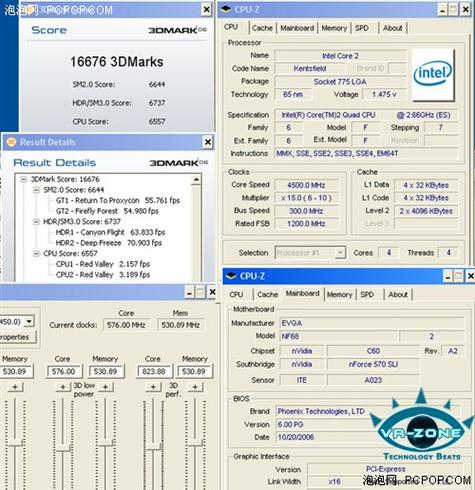Collapse the HDR/SM3.0 Score: 6737 node
The width and height of the screenshot is (475, 490).
36,222
